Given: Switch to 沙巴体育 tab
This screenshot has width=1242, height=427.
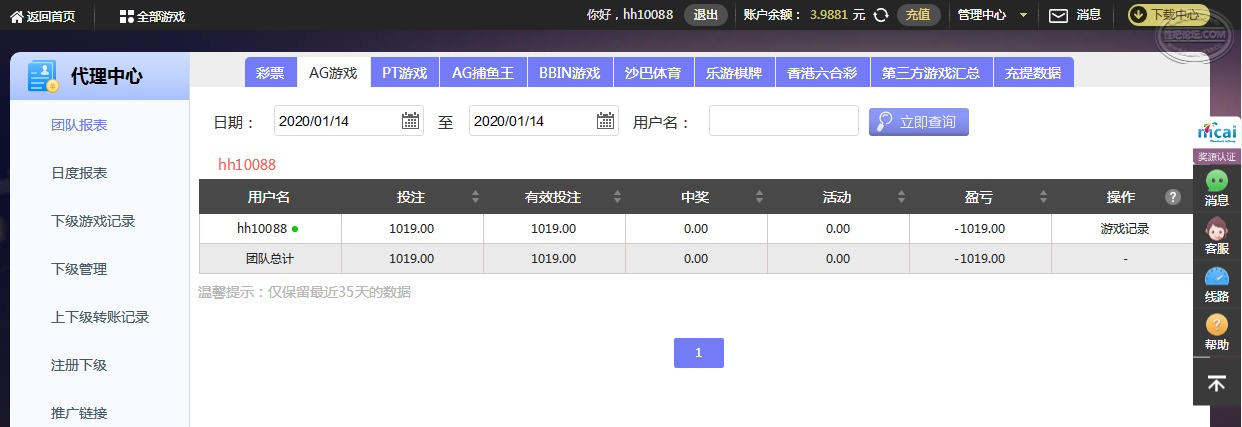Looking at the screenshot, I should [653, 72].
